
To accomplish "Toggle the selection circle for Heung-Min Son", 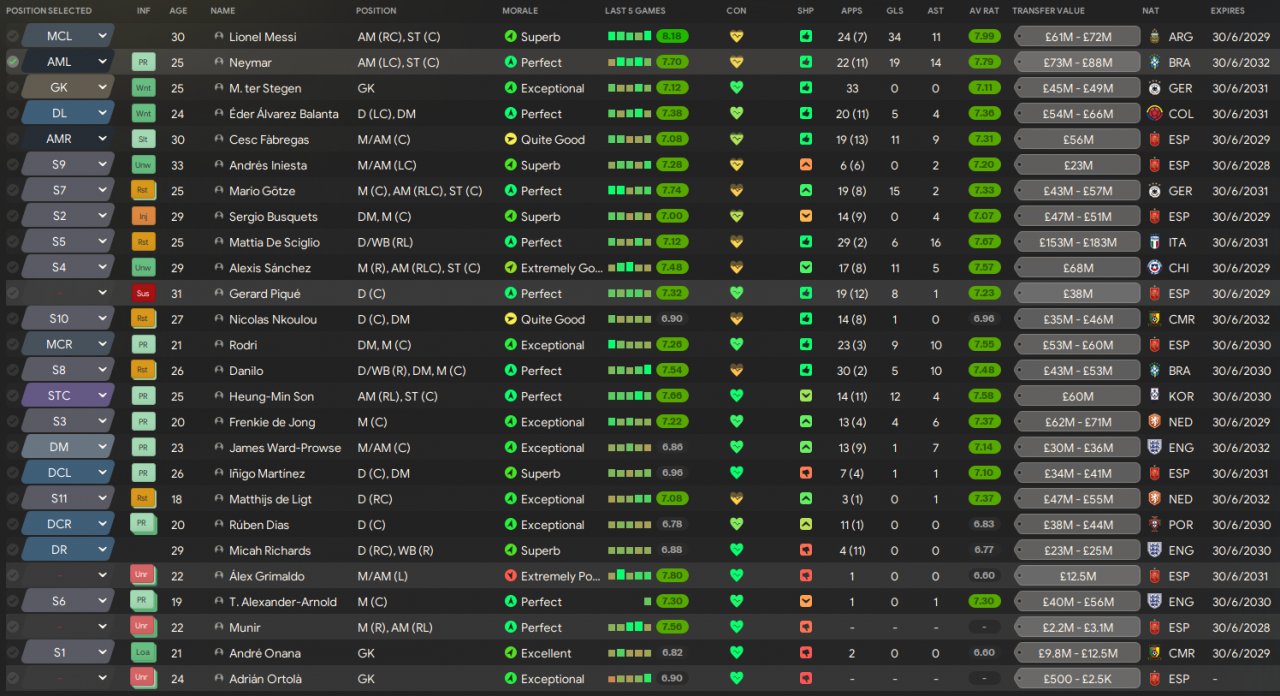I will pos(12,396).
